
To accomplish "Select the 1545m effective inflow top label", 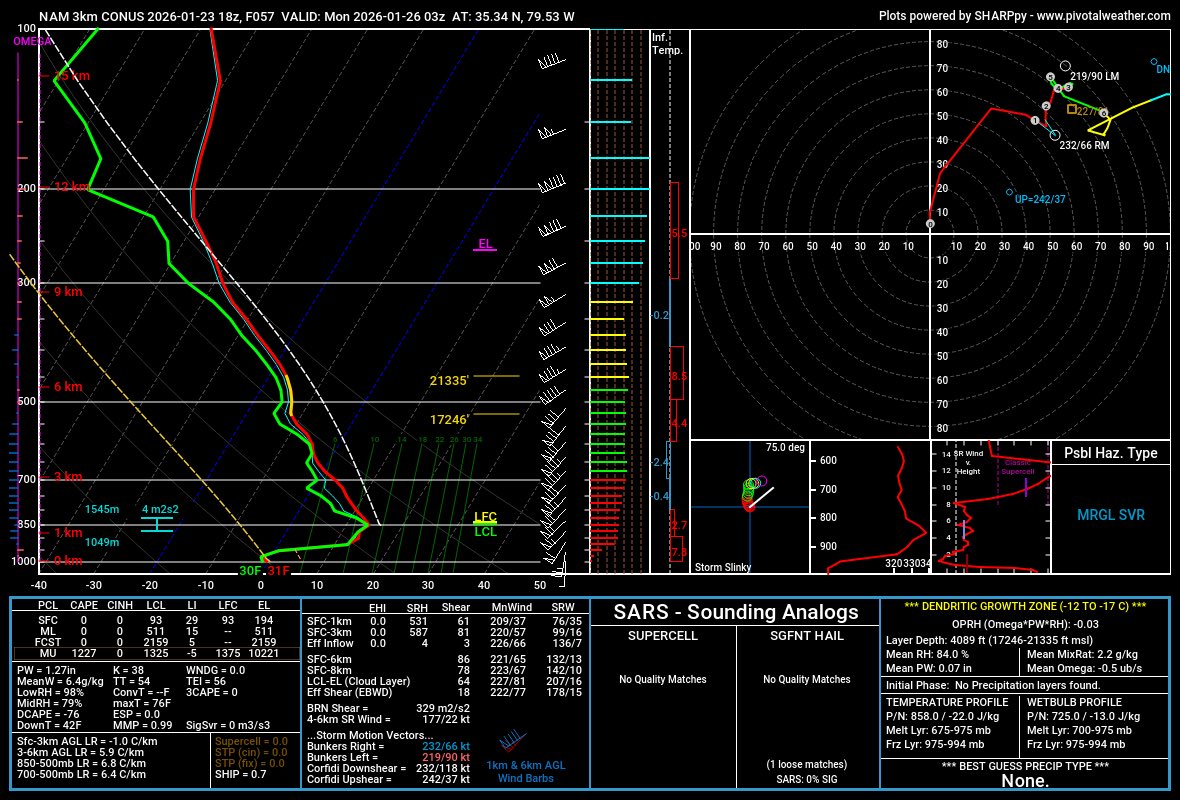I will (102, 510).
